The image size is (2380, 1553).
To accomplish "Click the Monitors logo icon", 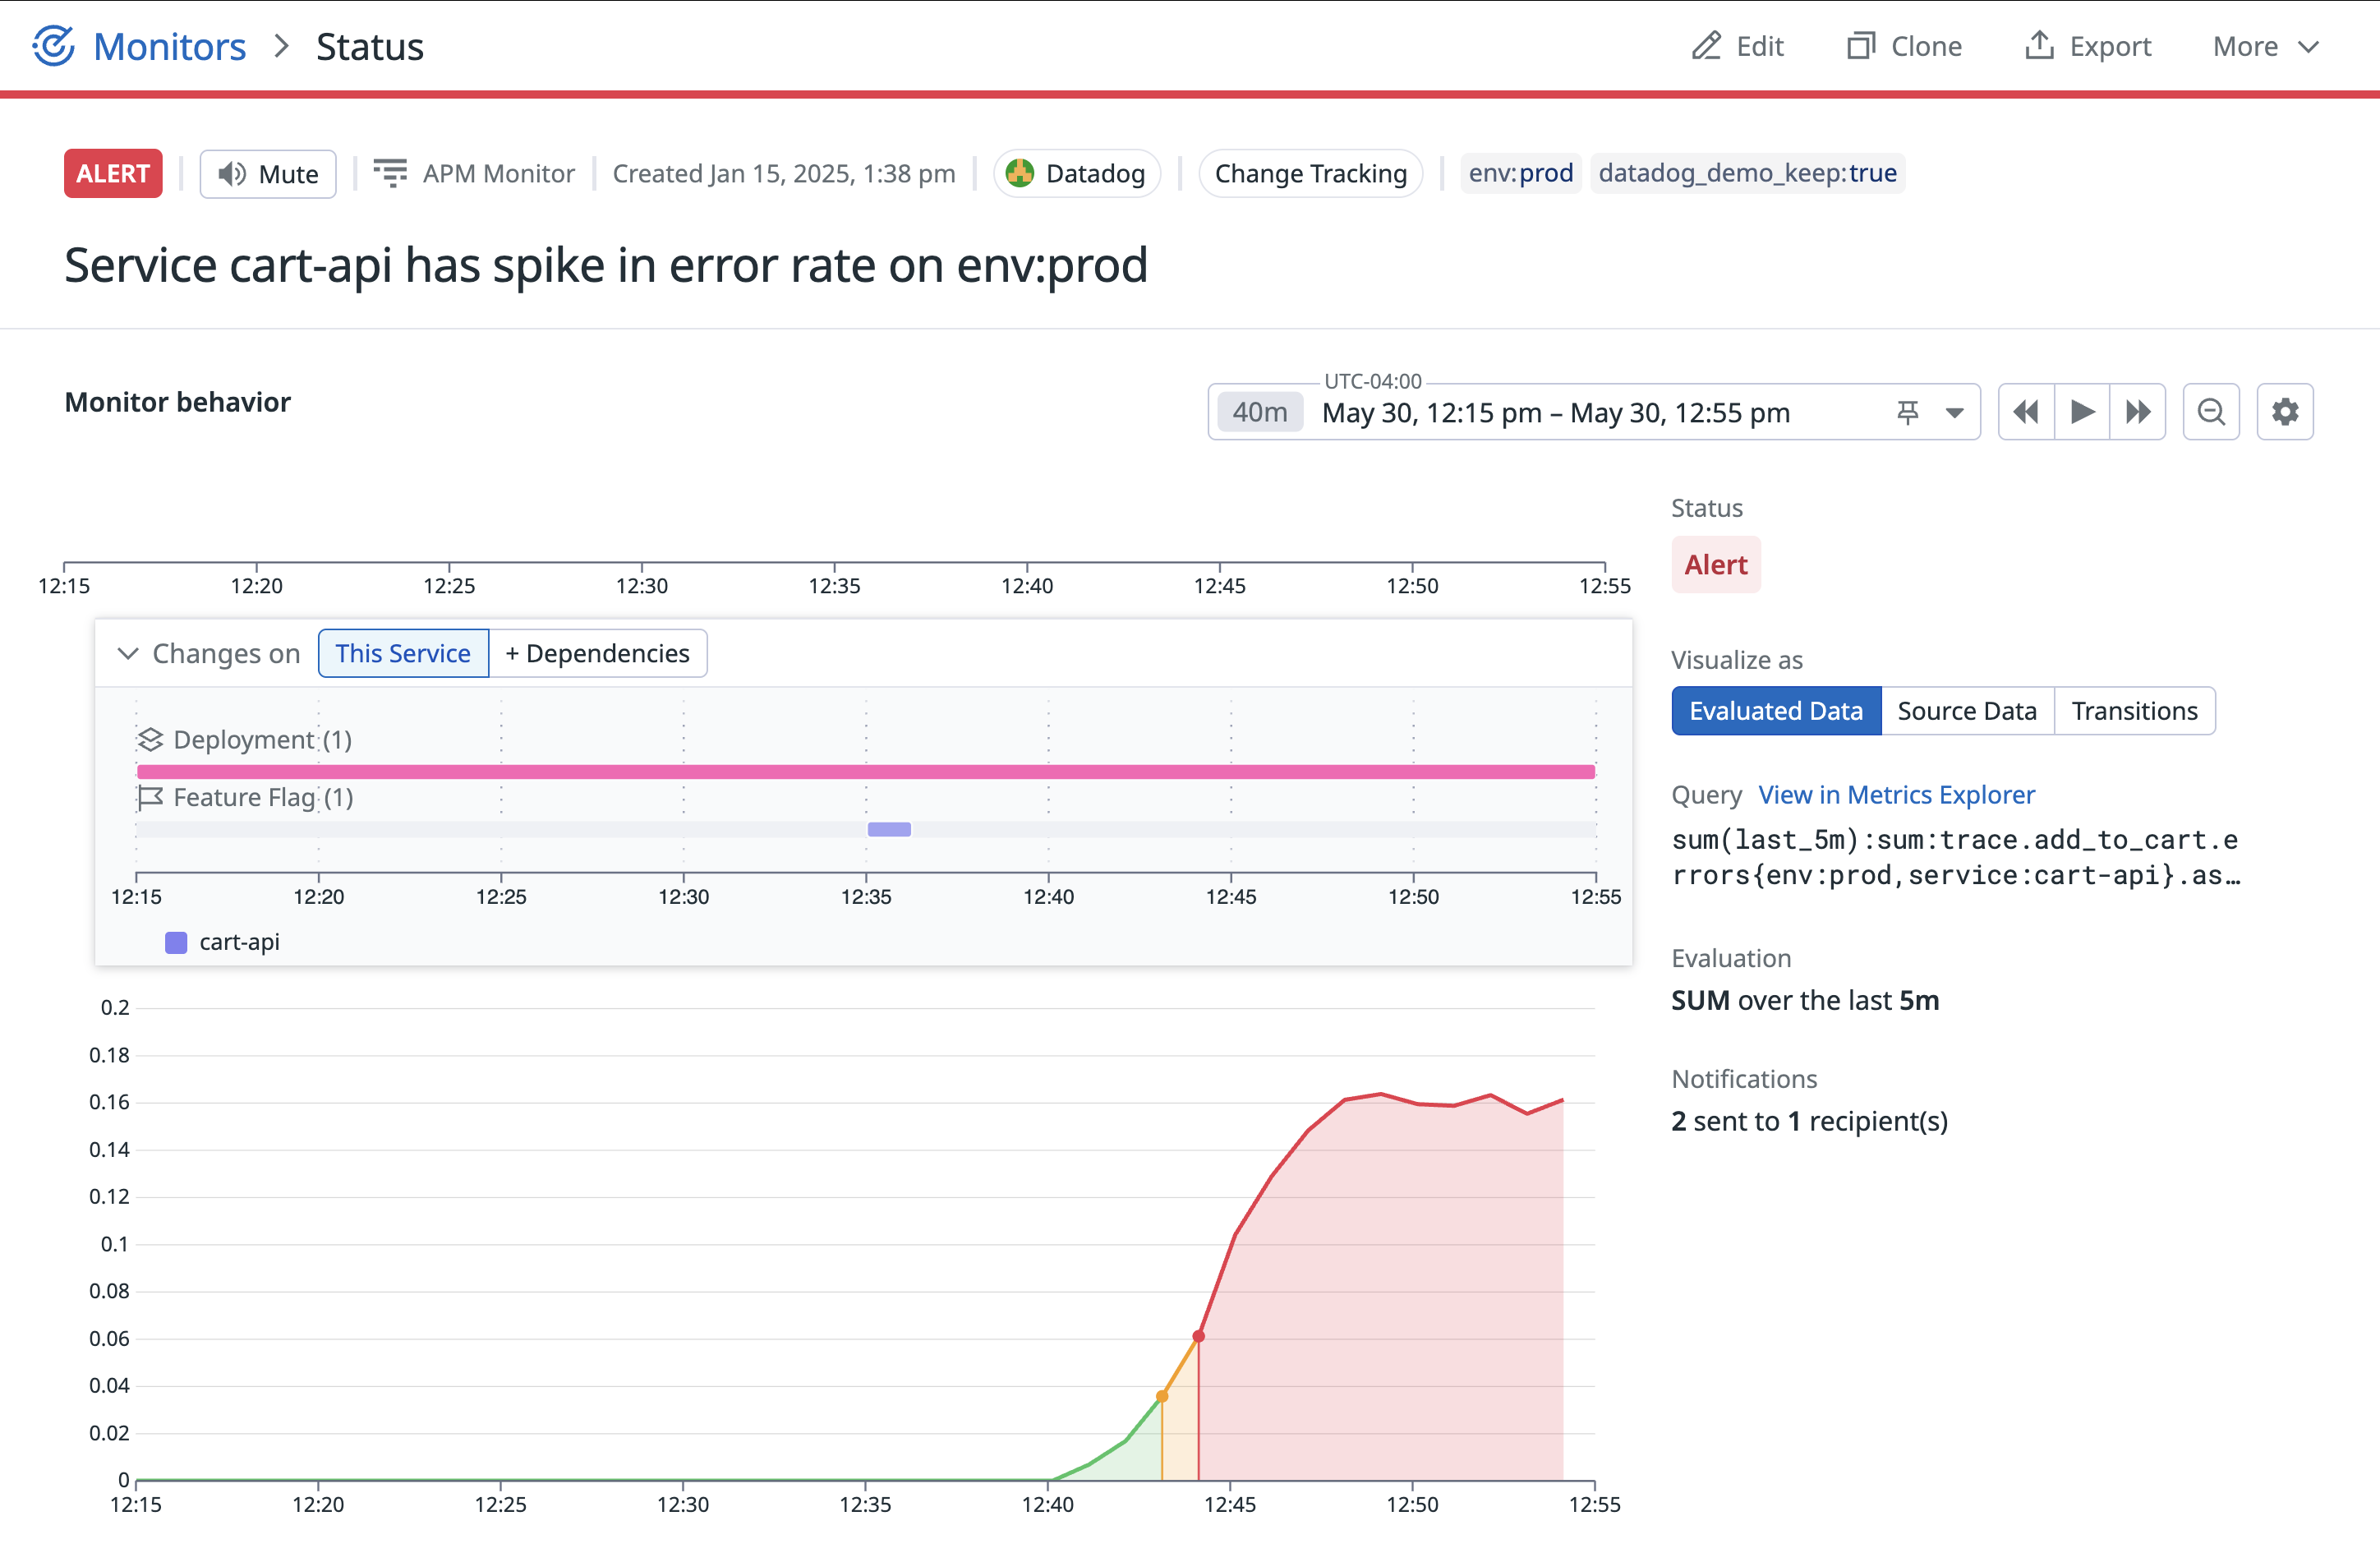I will (54, 46).
